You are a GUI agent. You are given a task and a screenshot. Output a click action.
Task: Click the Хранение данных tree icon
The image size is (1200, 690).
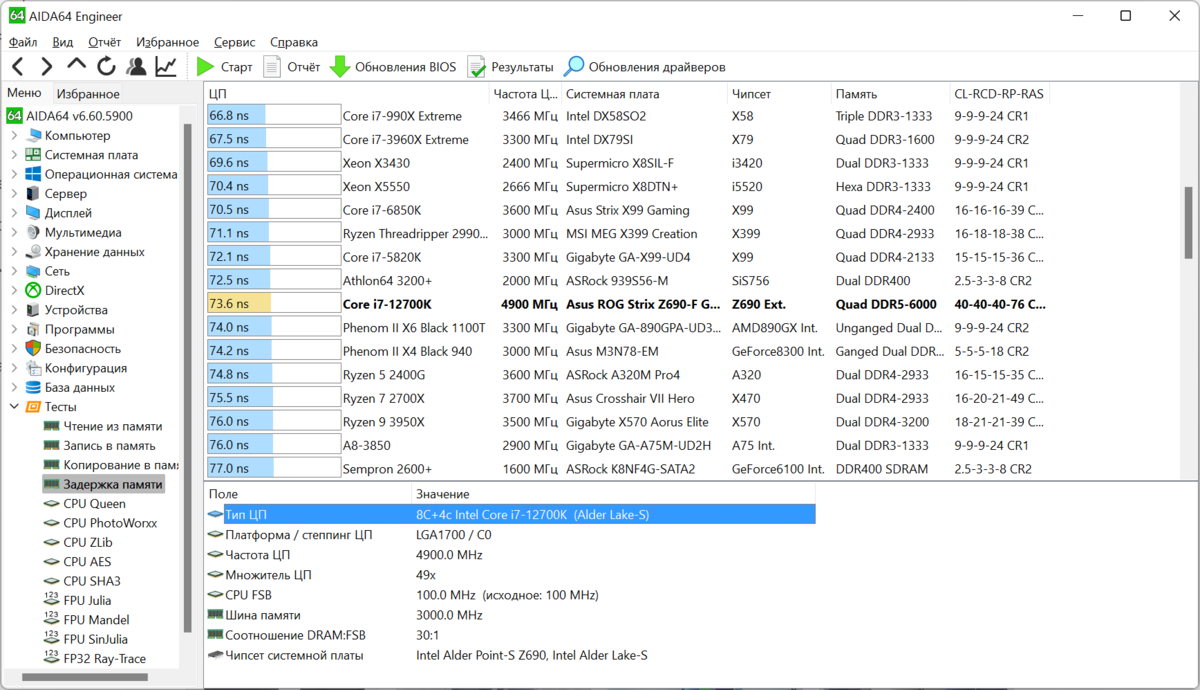click(34, 252)
